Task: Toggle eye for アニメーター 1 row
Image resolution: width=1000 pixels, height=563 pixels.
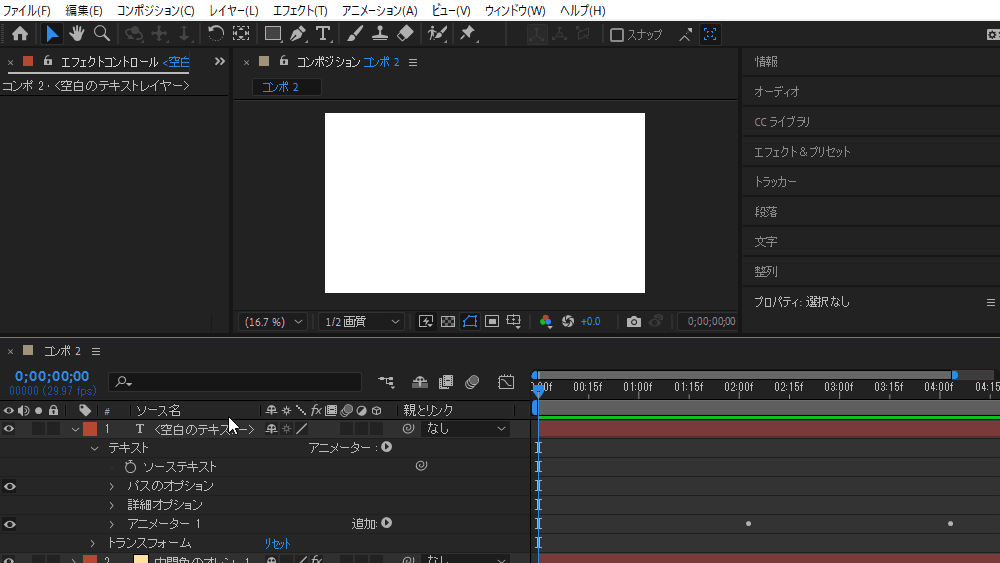Action: coord(9,524)
